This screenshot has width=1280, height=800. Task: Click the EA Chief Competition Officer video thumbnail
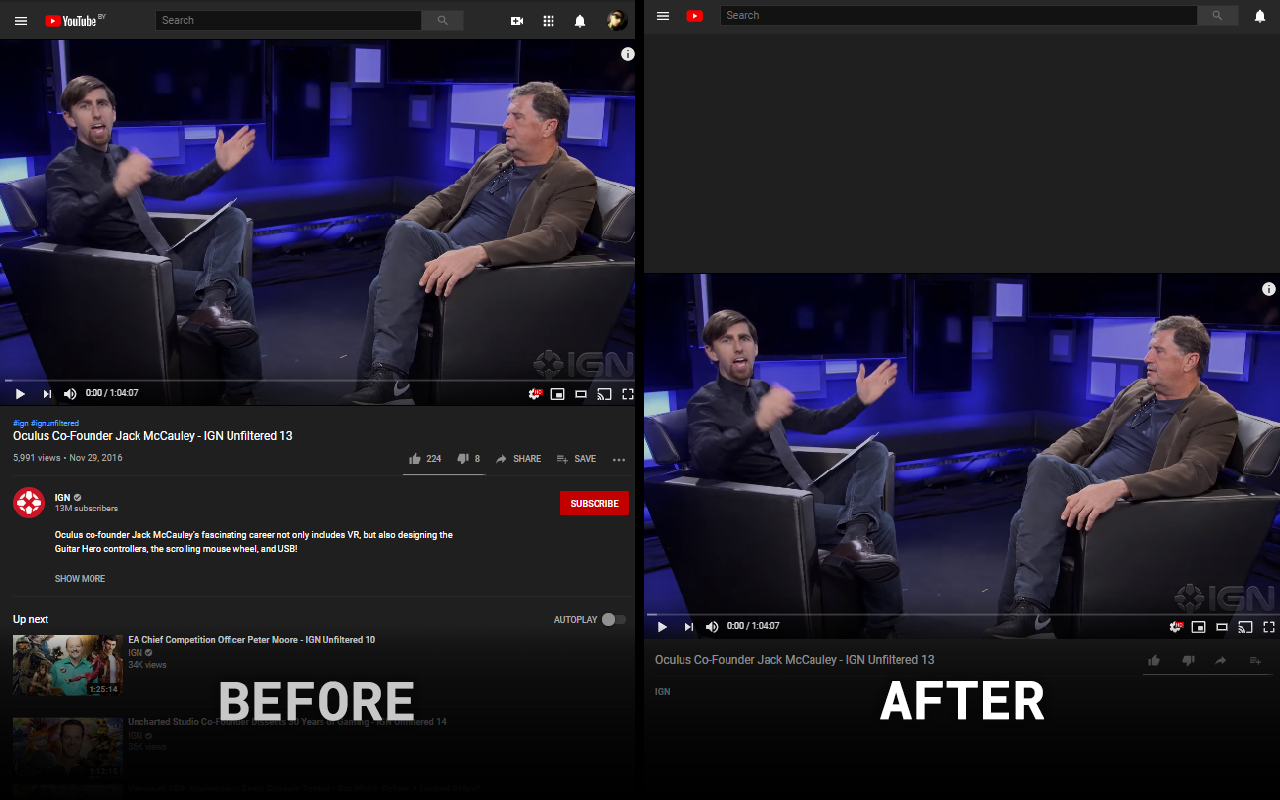click(x=68, y=665)
